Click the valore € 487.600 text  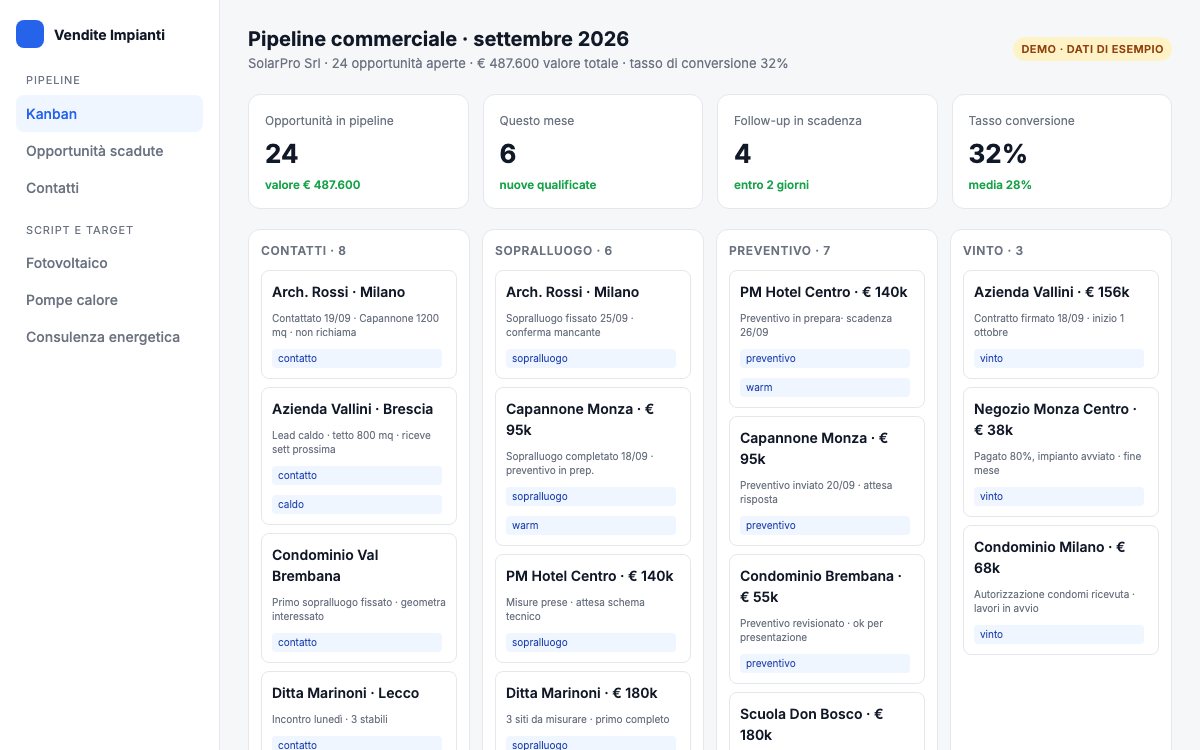click(313, 185)
